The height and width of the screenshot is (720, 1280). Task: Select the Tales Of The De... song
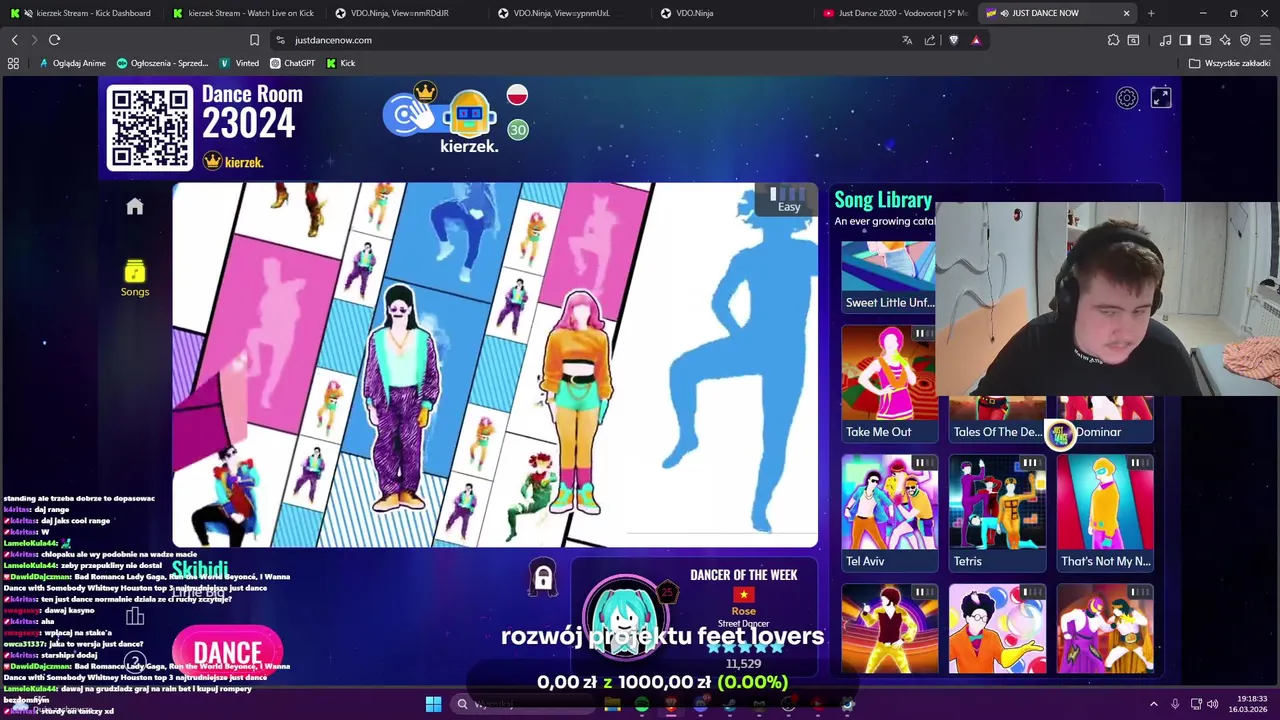[x=997, y=420]
